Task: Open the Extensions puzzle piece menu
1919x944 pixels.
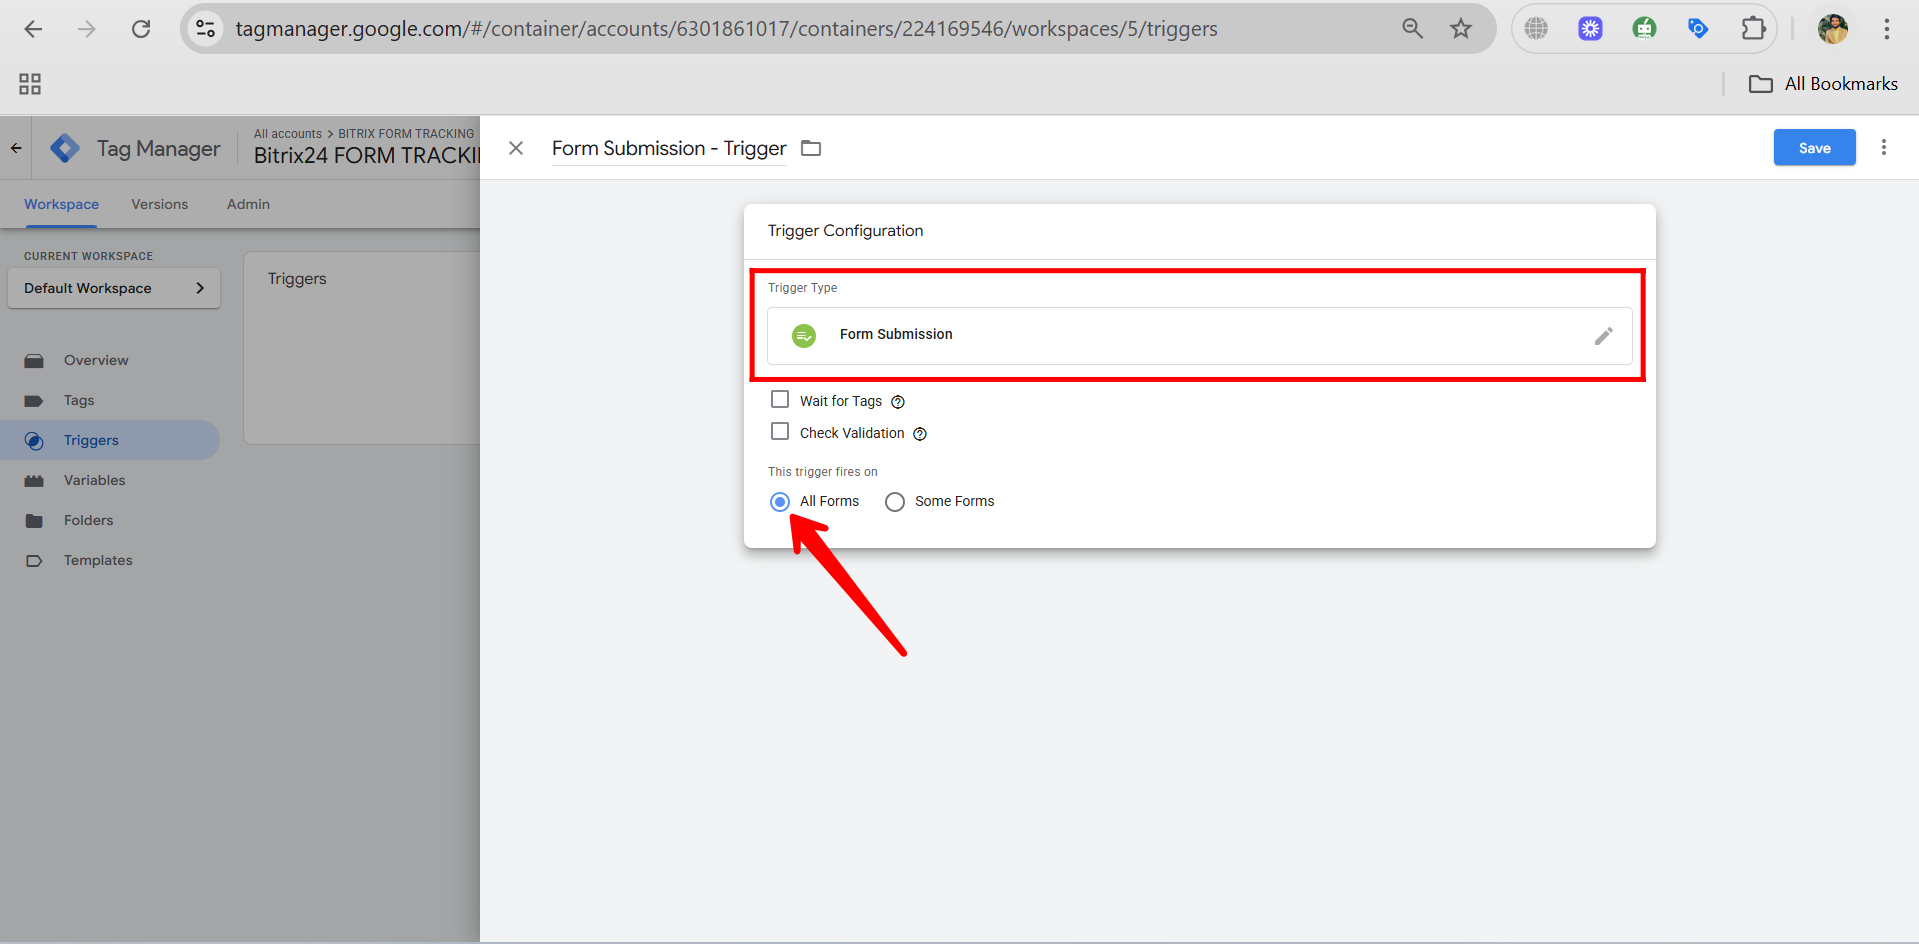Action: click(1753, 29)
